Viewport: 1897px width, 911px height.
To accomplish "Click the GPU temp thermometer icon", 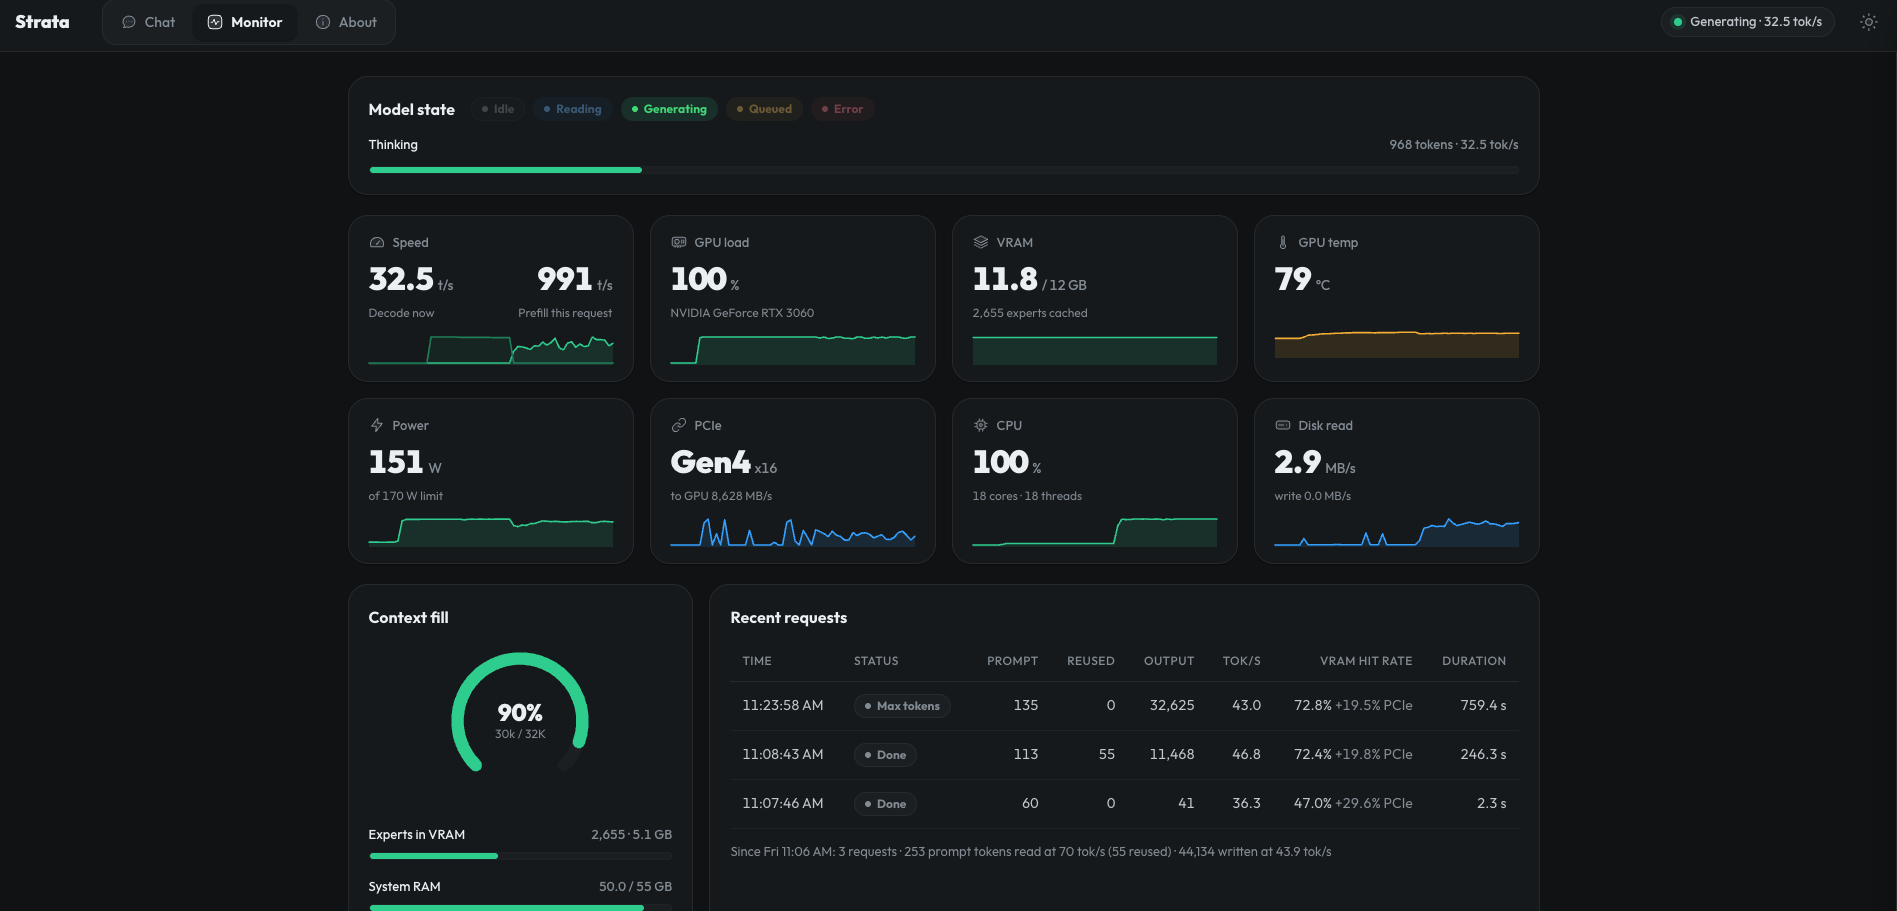I will 1283,243.
